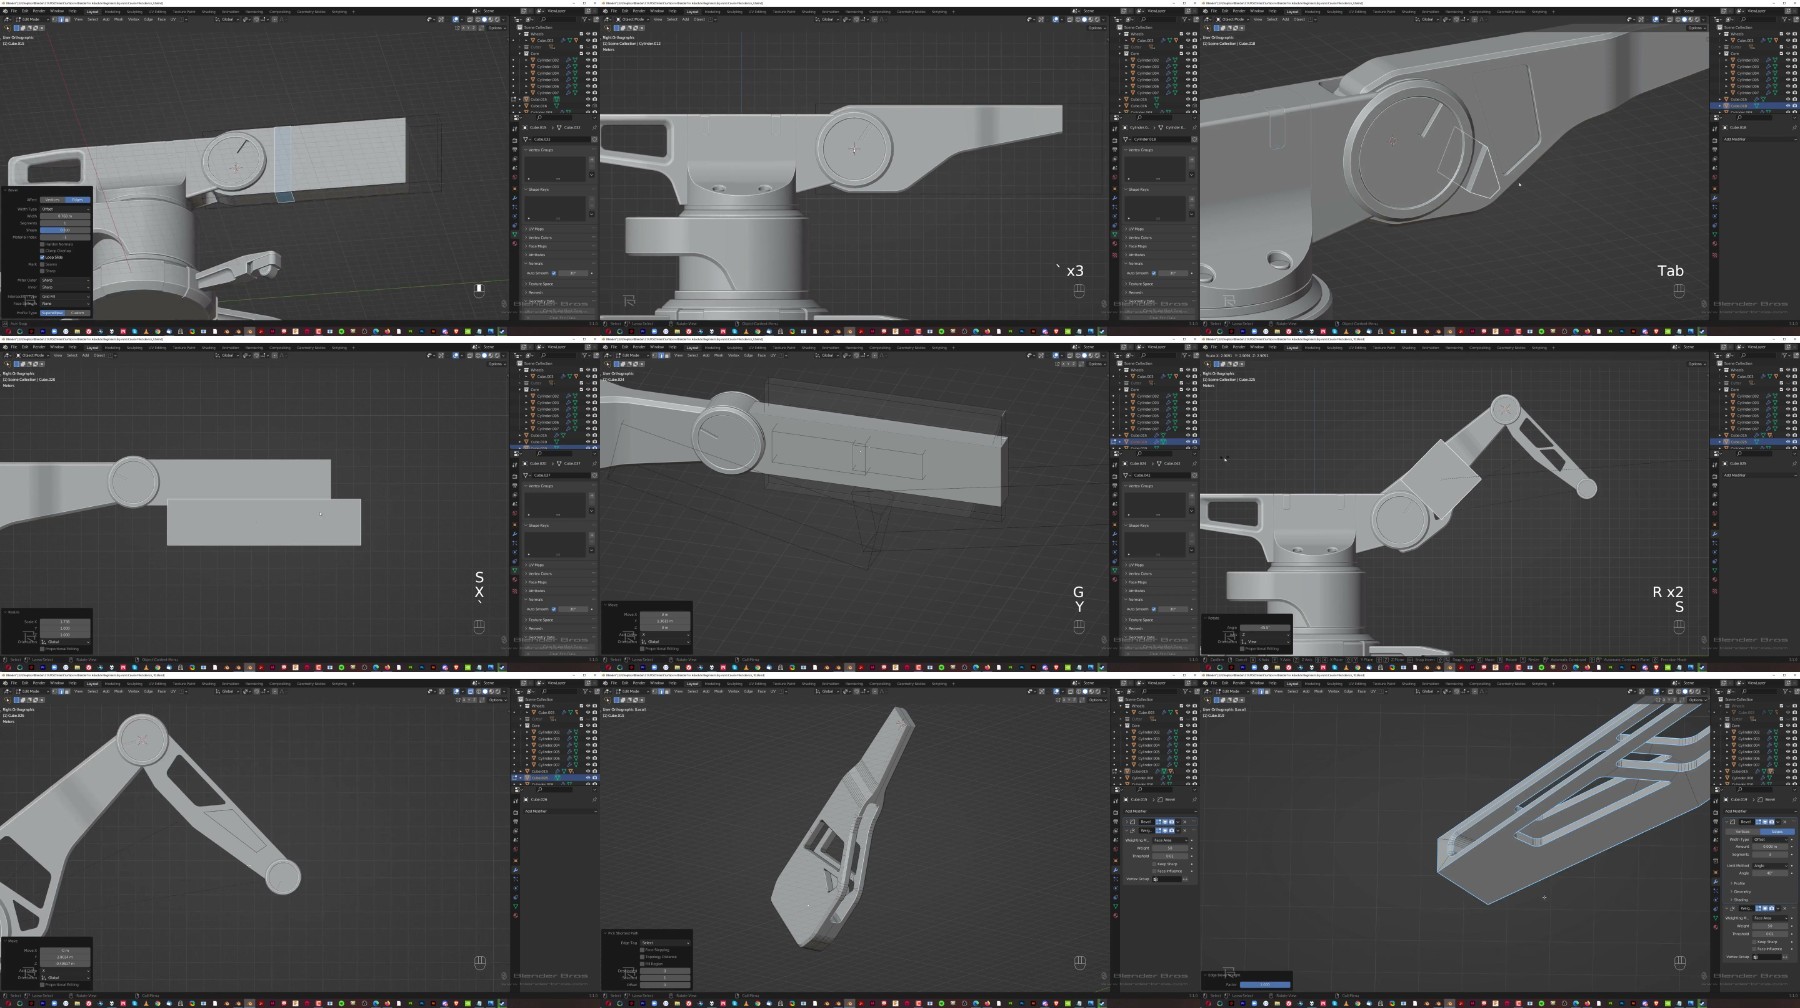This screenshot has width=1800, height=1008.
Task: Click Blender logo menu in top-left window
Action: (5, 11)
